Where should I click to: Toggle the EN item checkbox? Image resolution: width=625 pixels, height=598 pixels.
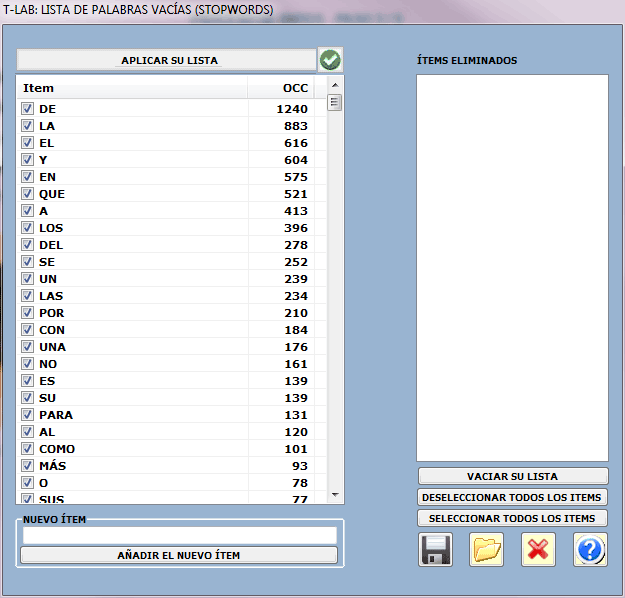[x=28, y=177]
